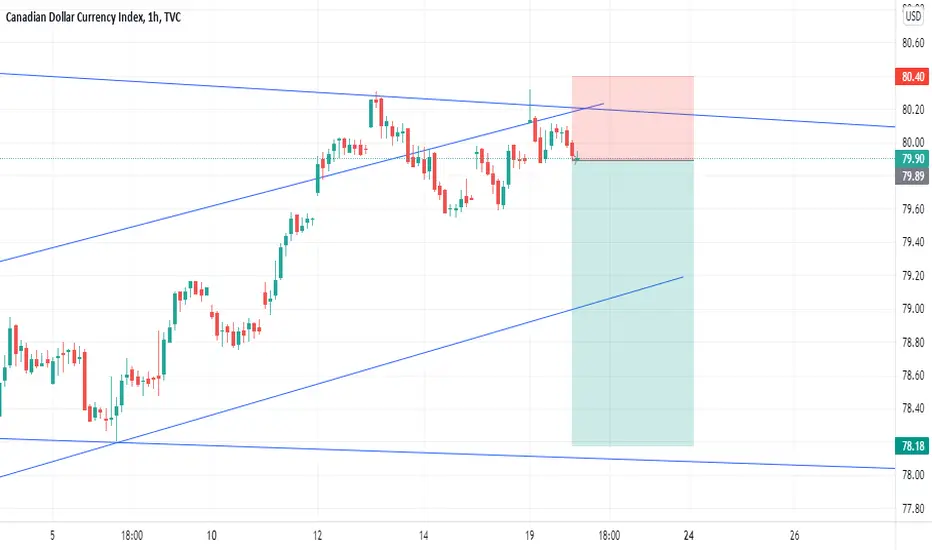Select the green 79.90 current price label

click(x=912, y=159)
